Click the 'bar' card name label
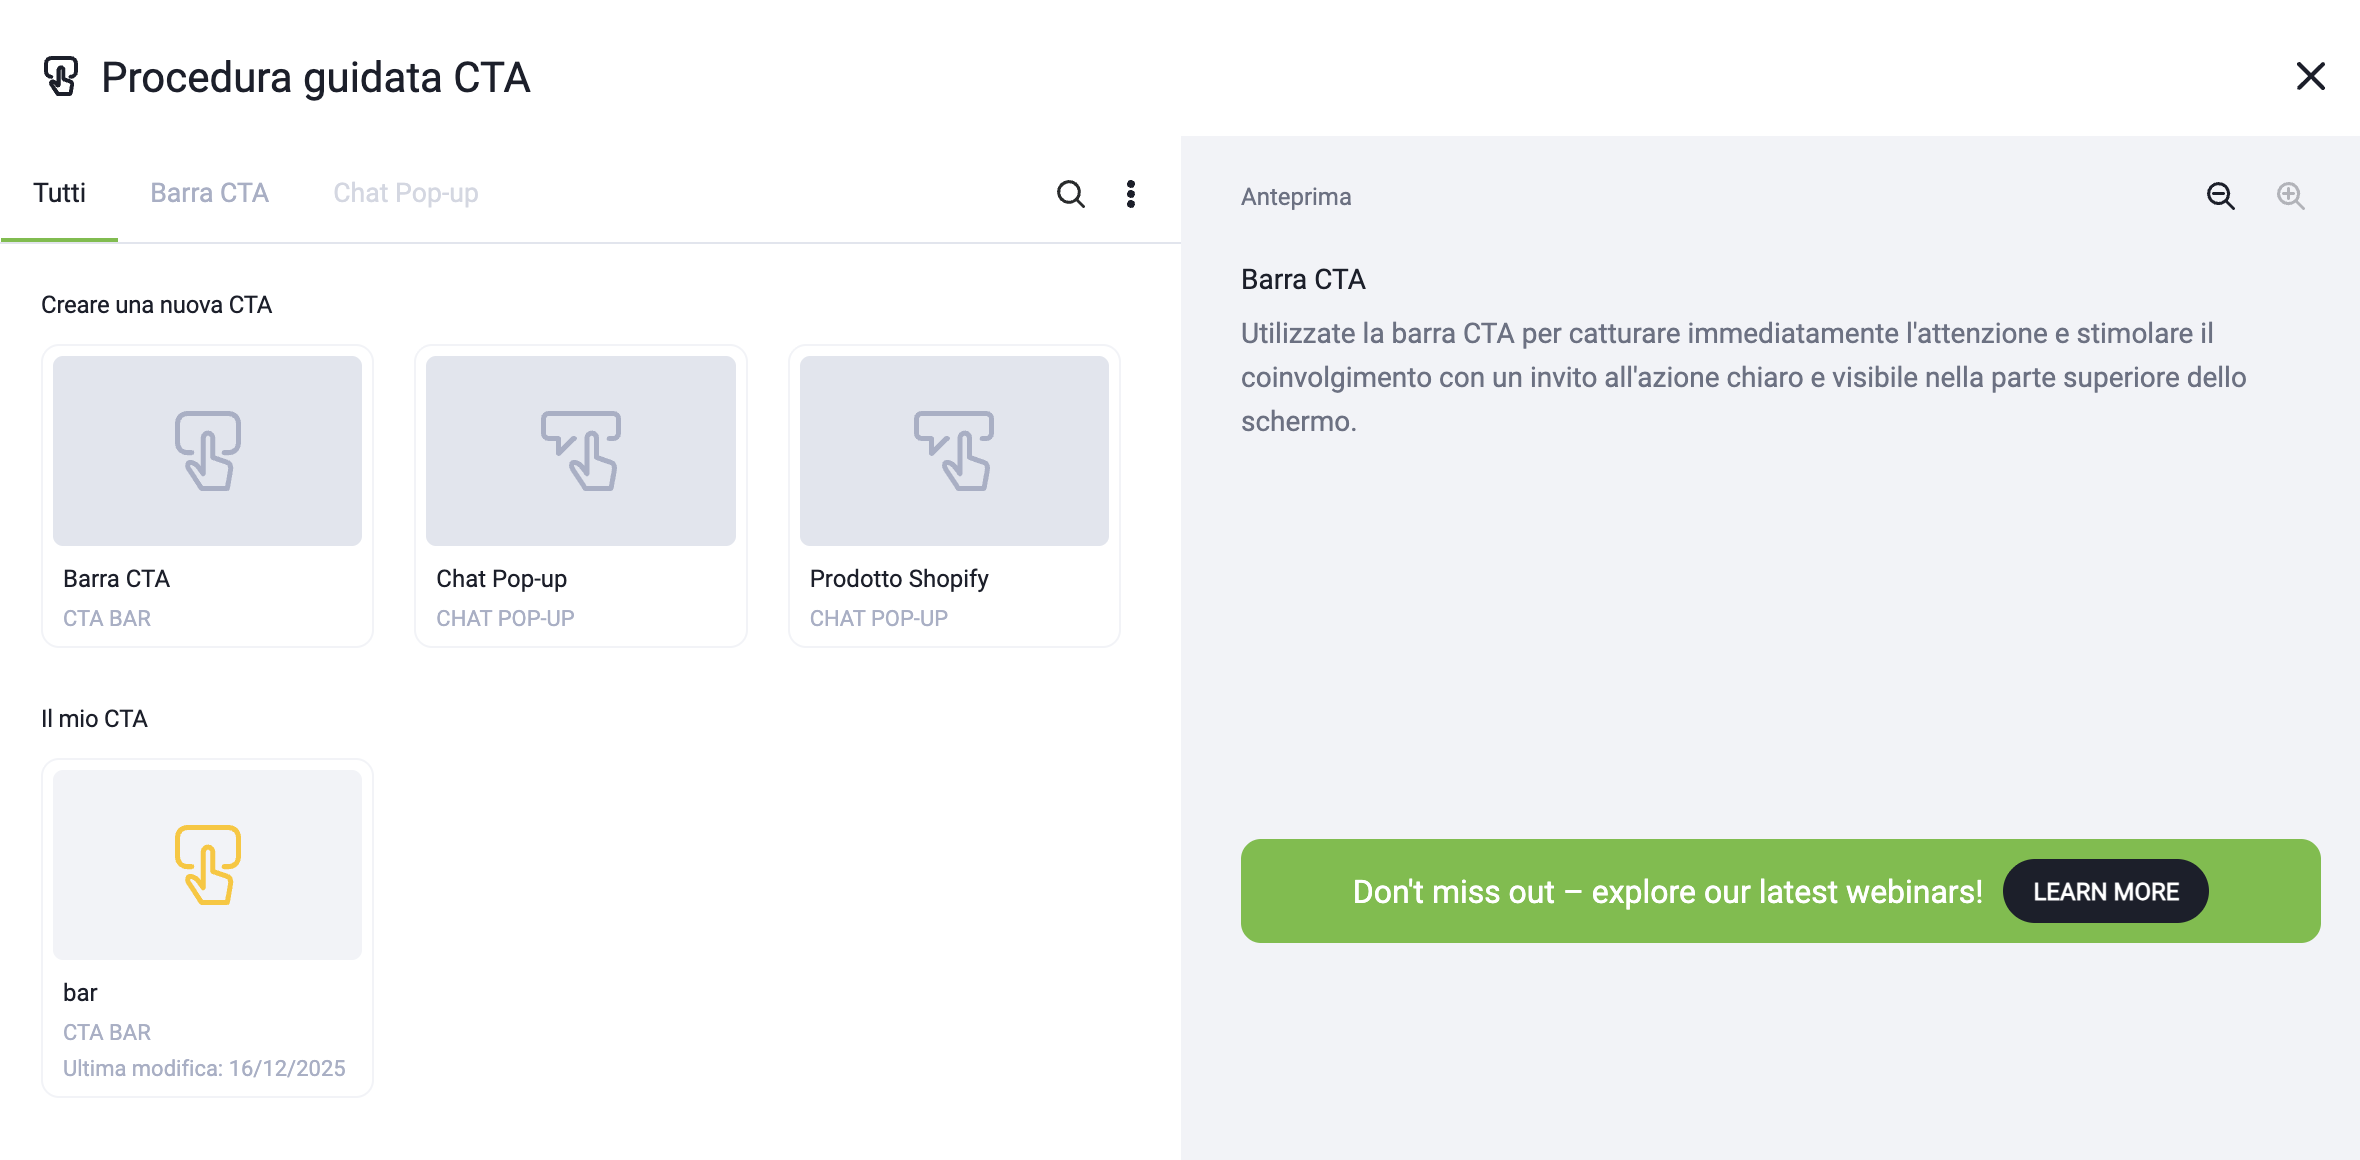This screenshot has width=2360, height=1160. click(80, 993)
